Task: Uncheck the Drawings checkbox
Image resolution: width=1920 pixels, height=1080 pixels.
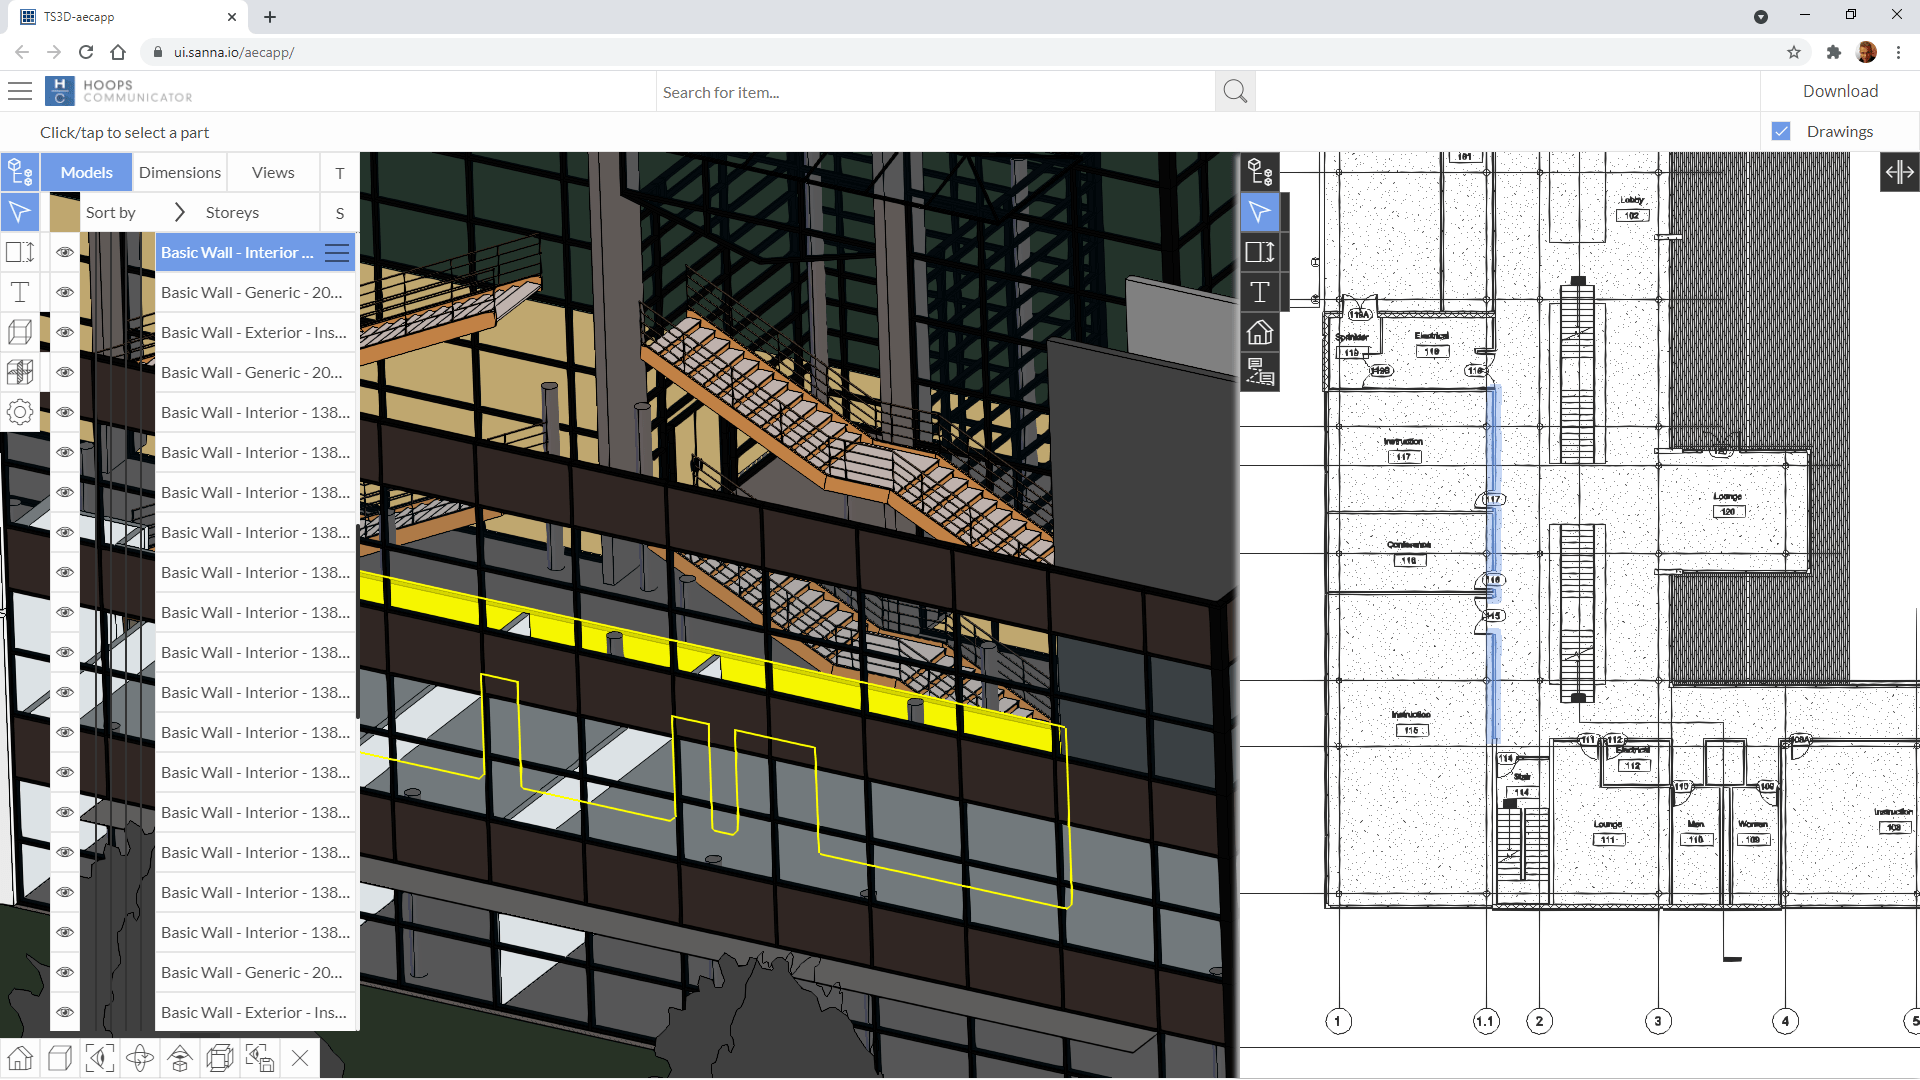Action: click(1782, 130)
